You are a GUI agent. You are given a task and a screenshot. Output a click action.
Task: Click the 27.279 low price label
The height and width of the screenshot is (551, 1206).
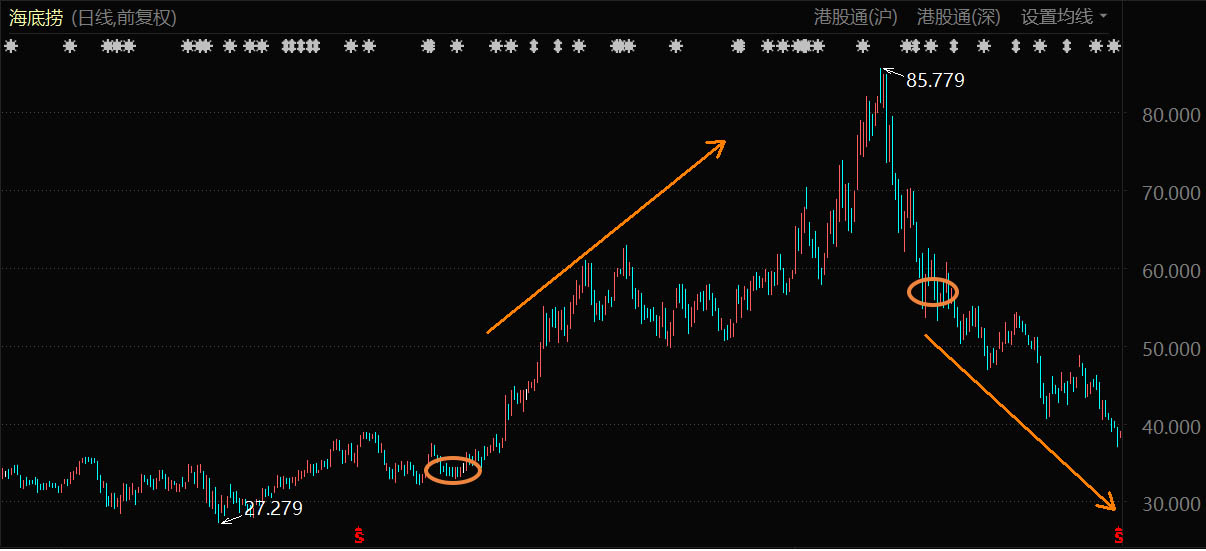273,508
